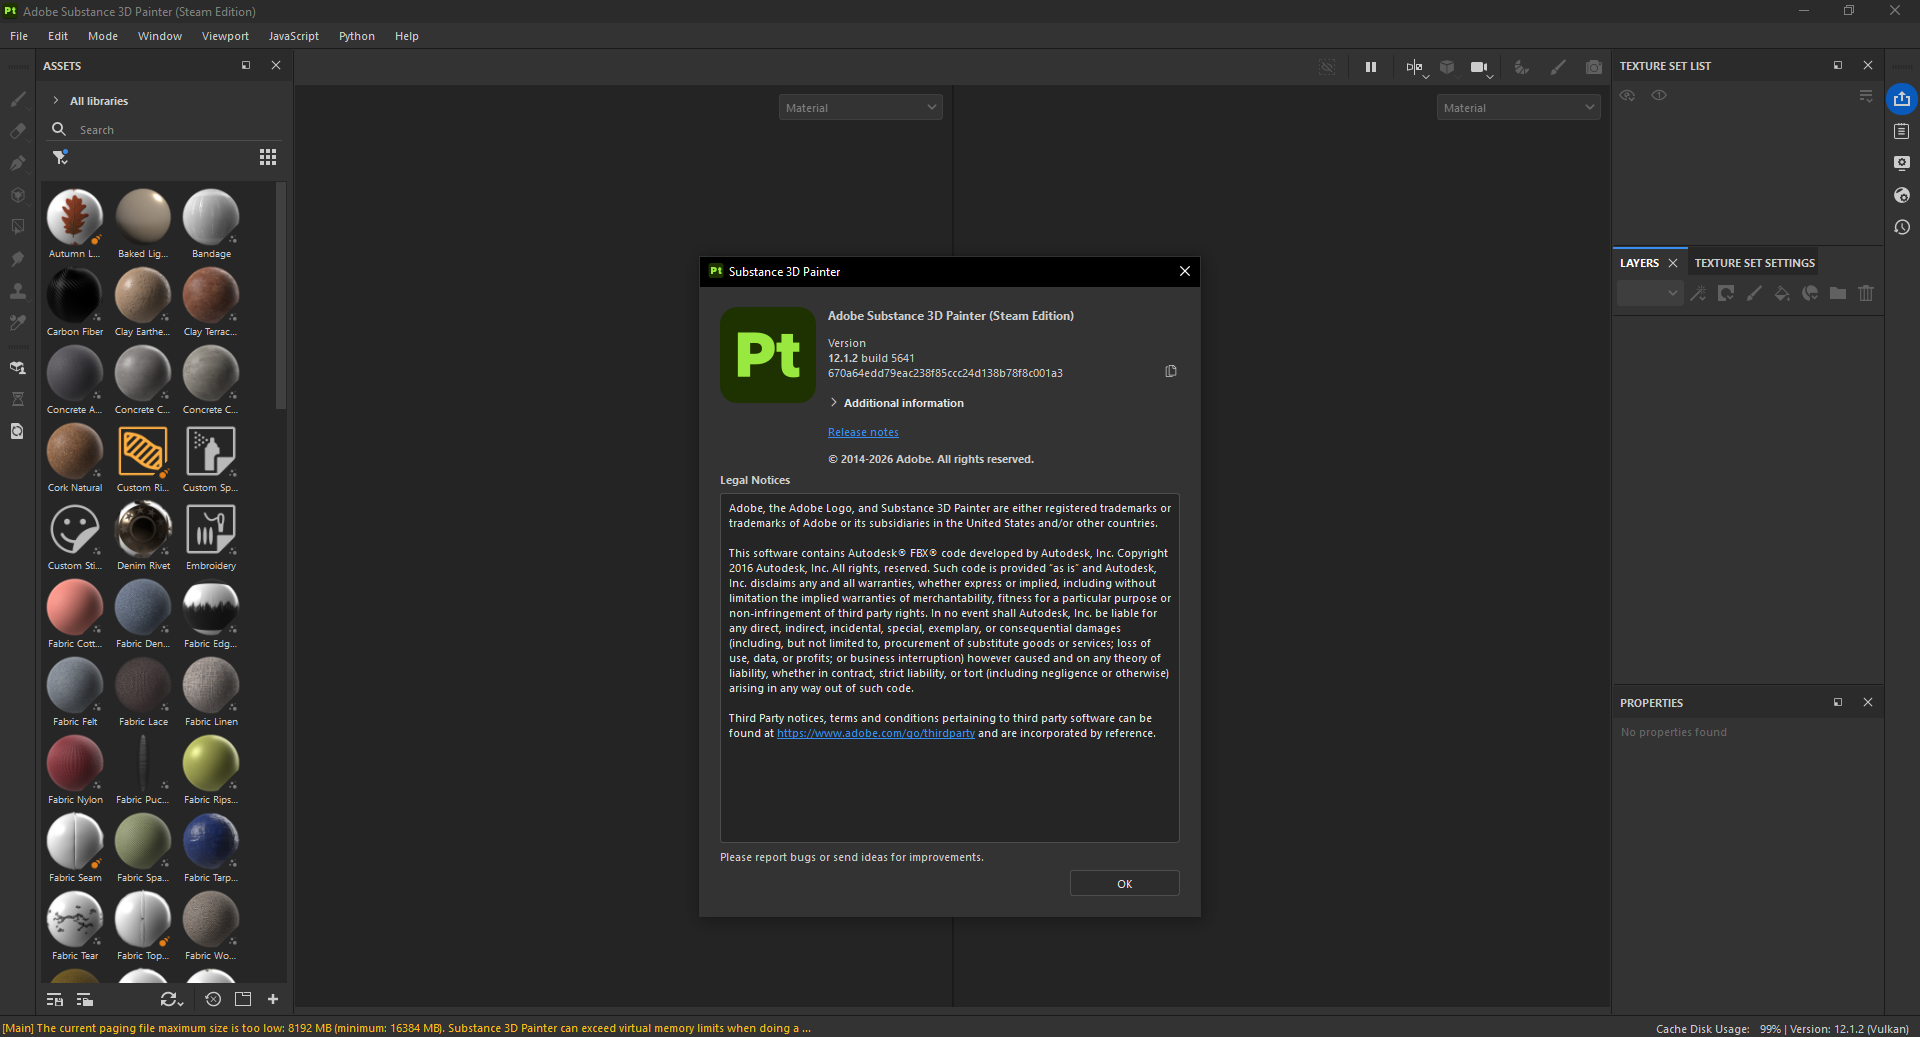The height and width of the screenshot is (1037, 1920).
Task: Select the Polygon fill cube tool
Action: [x=17, y=195]
